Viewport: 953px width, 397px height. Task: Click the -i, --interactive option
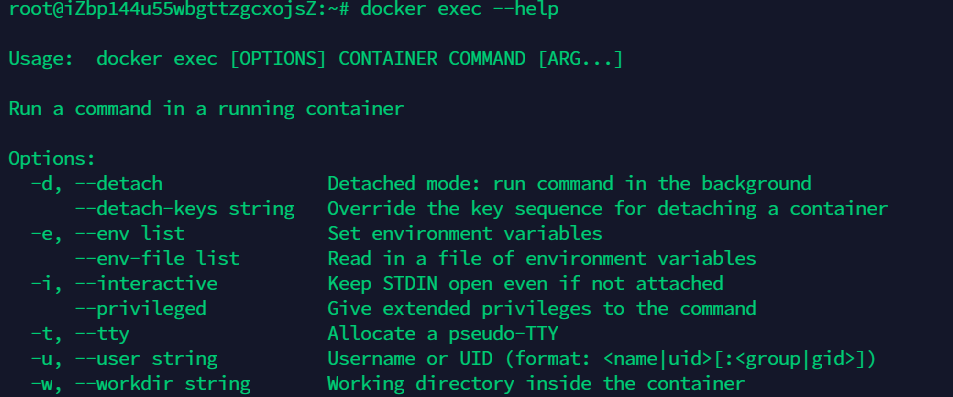coord(124,283)
